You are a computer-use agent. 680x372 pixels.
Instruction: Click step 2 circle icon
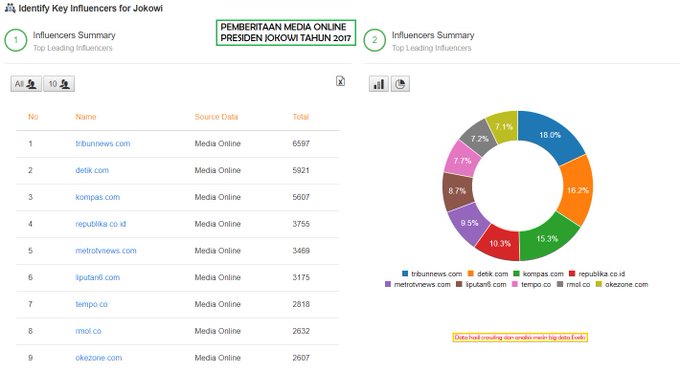tap(375, 40)
